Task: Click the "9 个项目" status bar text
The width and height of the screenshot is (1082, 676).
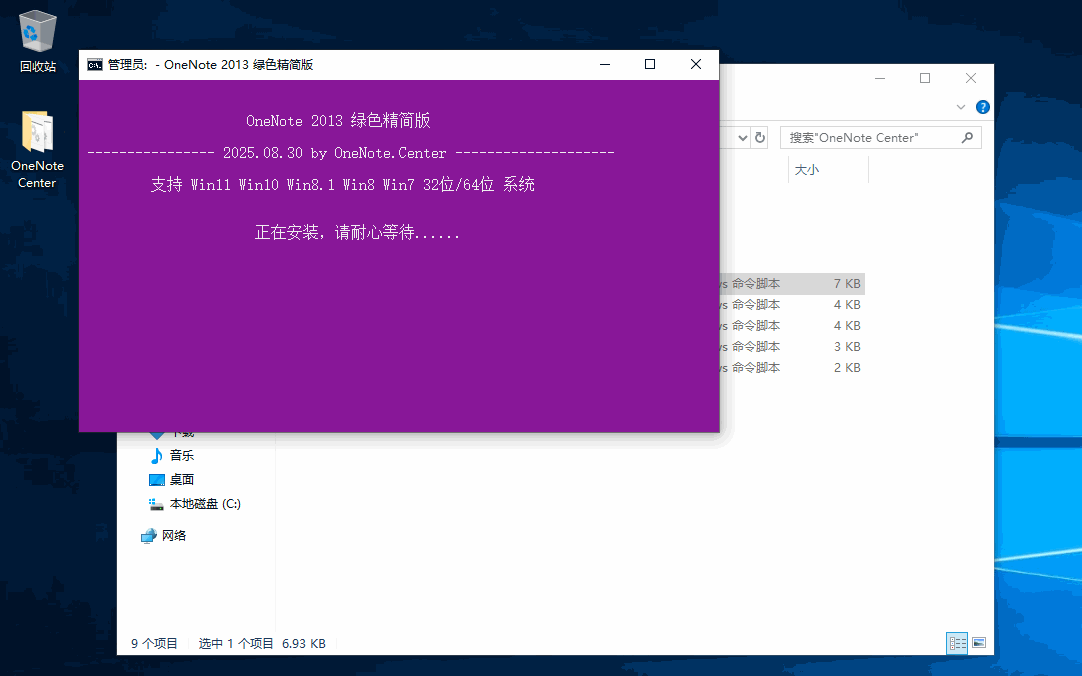Action: coord(155,644)
